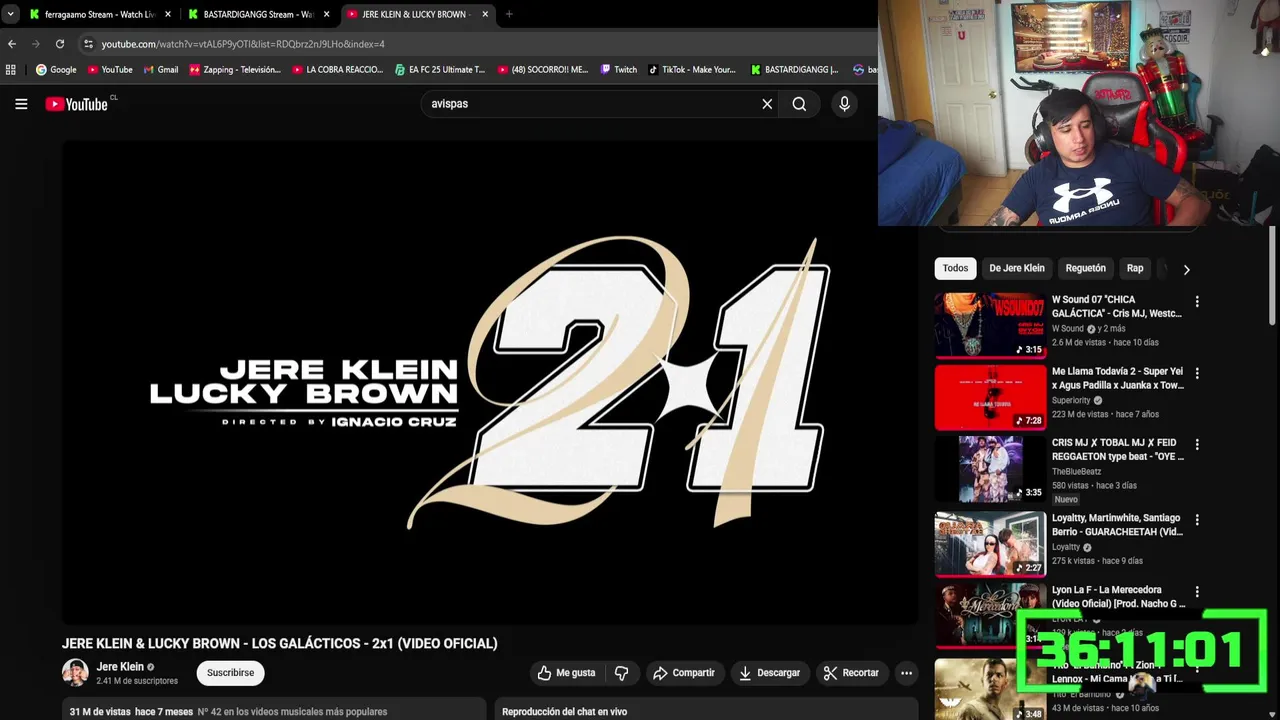
Task: Open the TikTok - Make Your... bookmark
Action: tap(691, 70)
